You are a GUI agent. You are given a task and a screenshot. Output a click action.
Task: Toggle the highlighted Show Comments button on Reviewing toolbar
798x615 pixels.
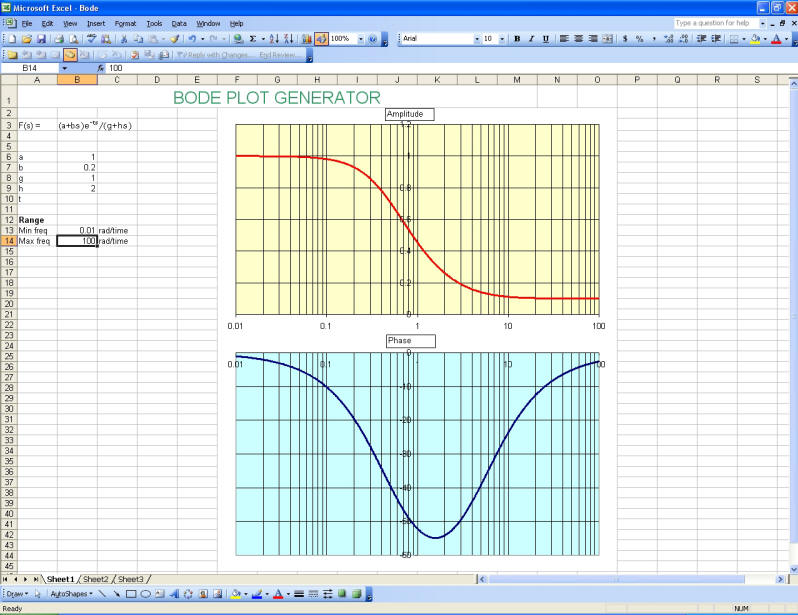[70, 54]
